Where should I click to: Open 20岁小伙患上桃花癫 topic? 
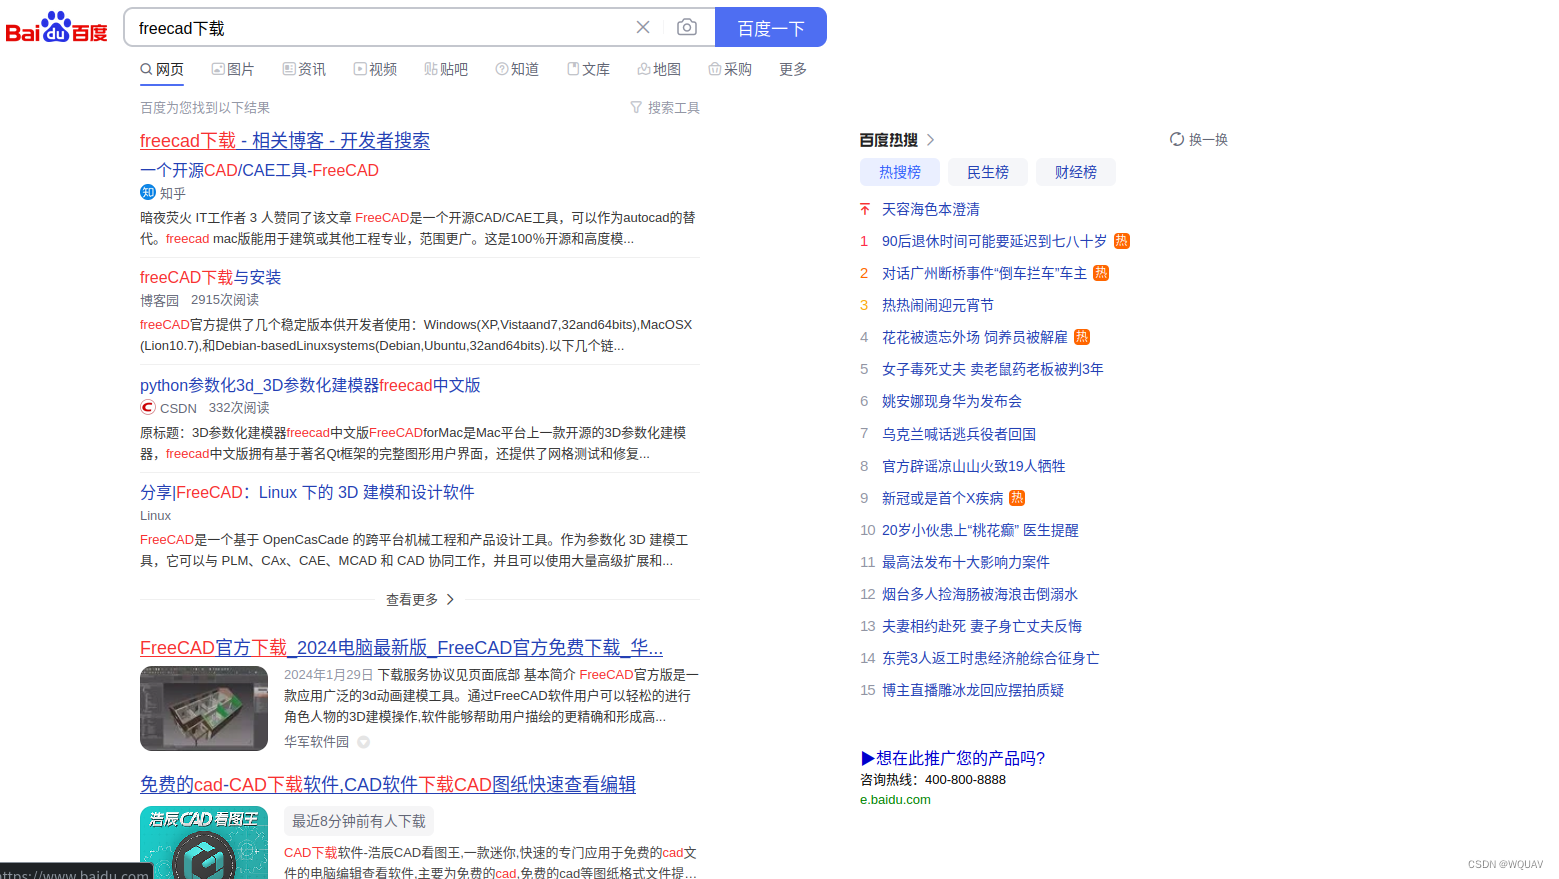click(x=980, y=530)
